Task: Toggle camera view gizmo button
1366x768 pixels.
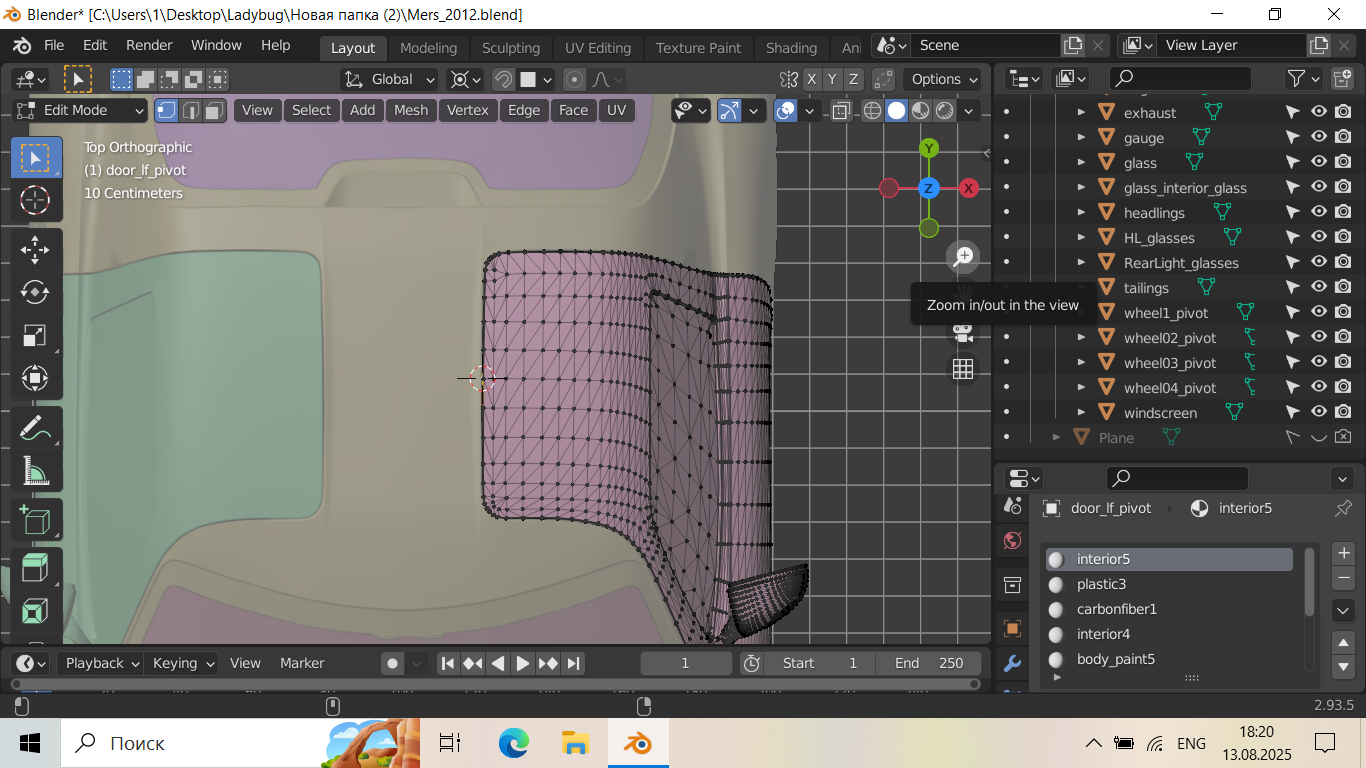Action: tap(963, 332)
